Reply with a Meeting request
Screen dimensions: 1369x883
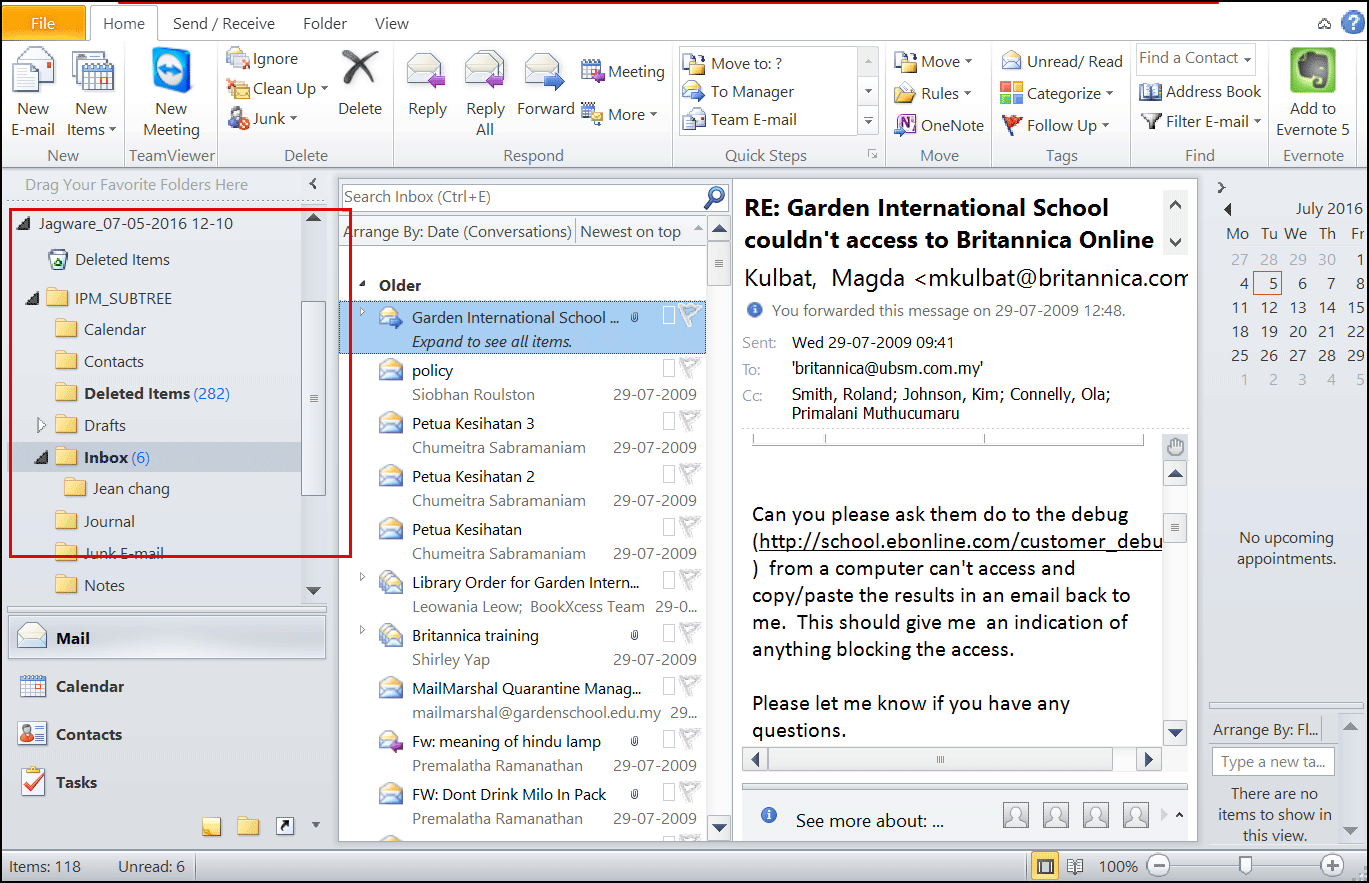click(x=623, y=71)
